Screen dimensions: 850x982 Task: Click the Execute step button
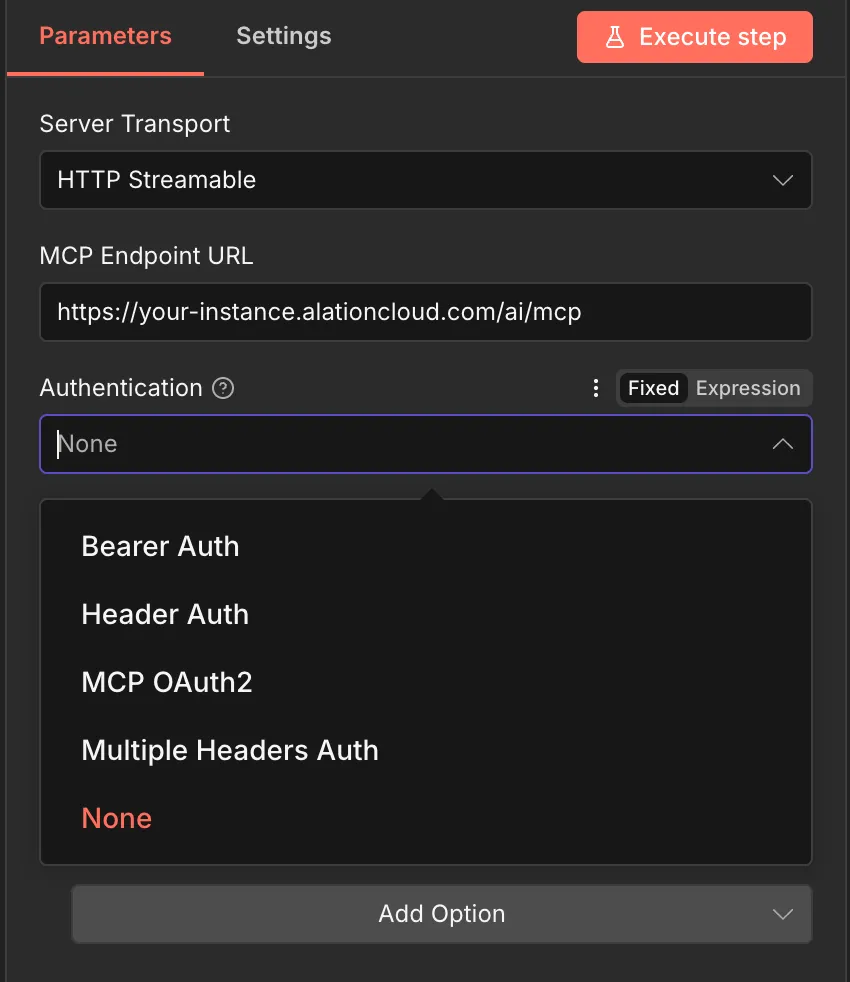tap(694, 36)
